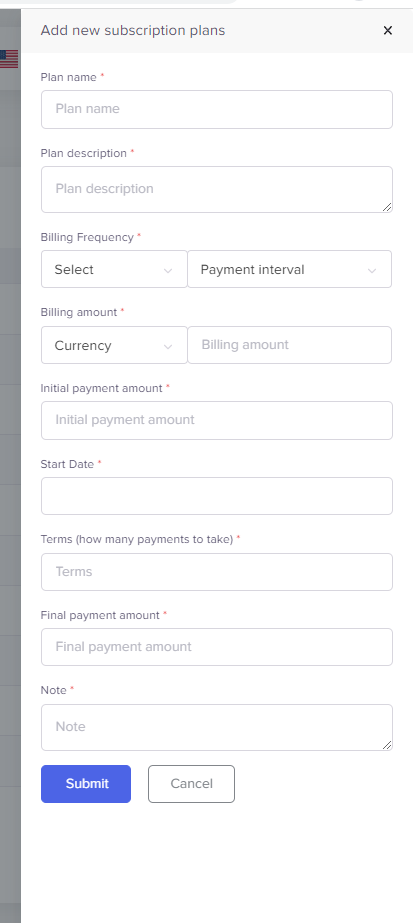Viewport: 413px width, 923px height.
Task: Open the Billing Frequency Select dropdown
Action: (x=114, y=270)
